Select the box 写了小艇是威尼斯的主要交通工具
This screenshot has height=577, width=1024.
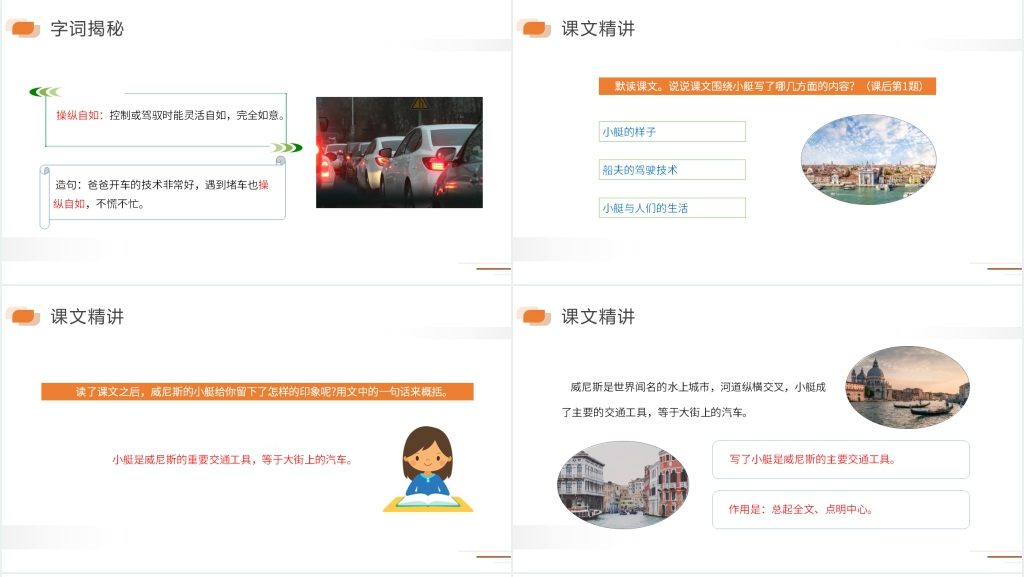[840, 460]
